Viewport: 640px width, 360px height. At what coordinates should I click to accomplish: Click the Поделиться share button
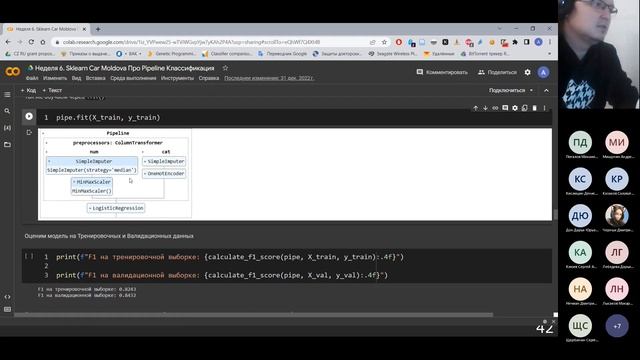click(497, 72)
